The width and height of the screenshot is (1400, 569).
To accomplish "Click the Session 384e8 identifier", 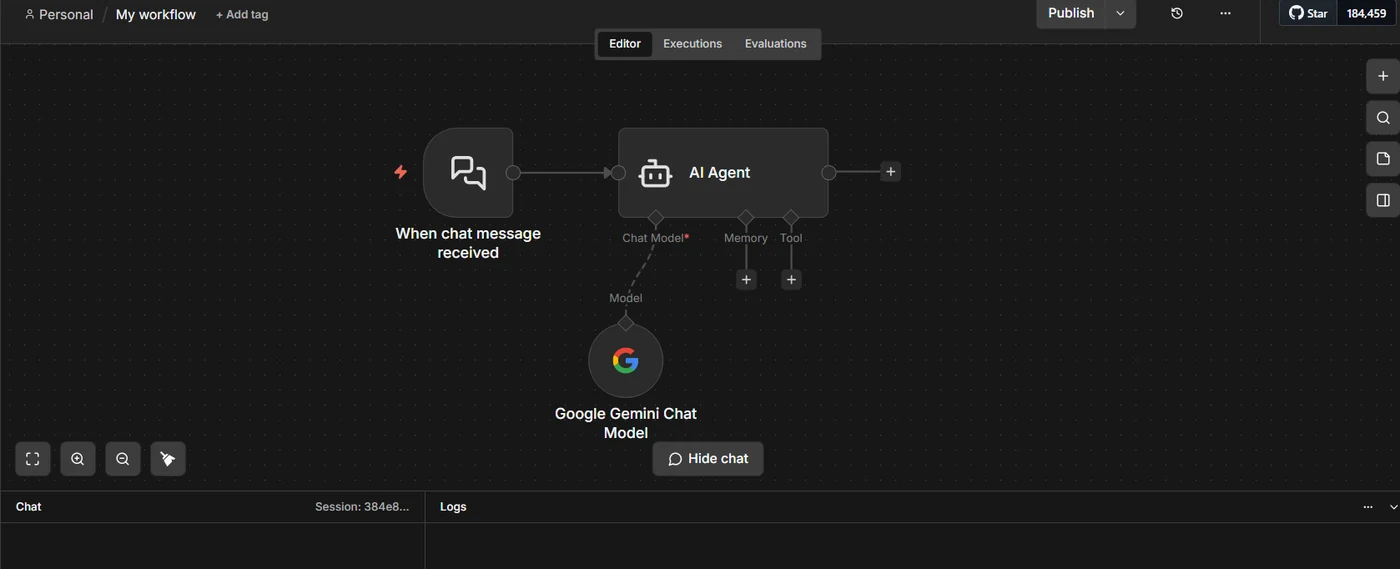I will (362, 507).
